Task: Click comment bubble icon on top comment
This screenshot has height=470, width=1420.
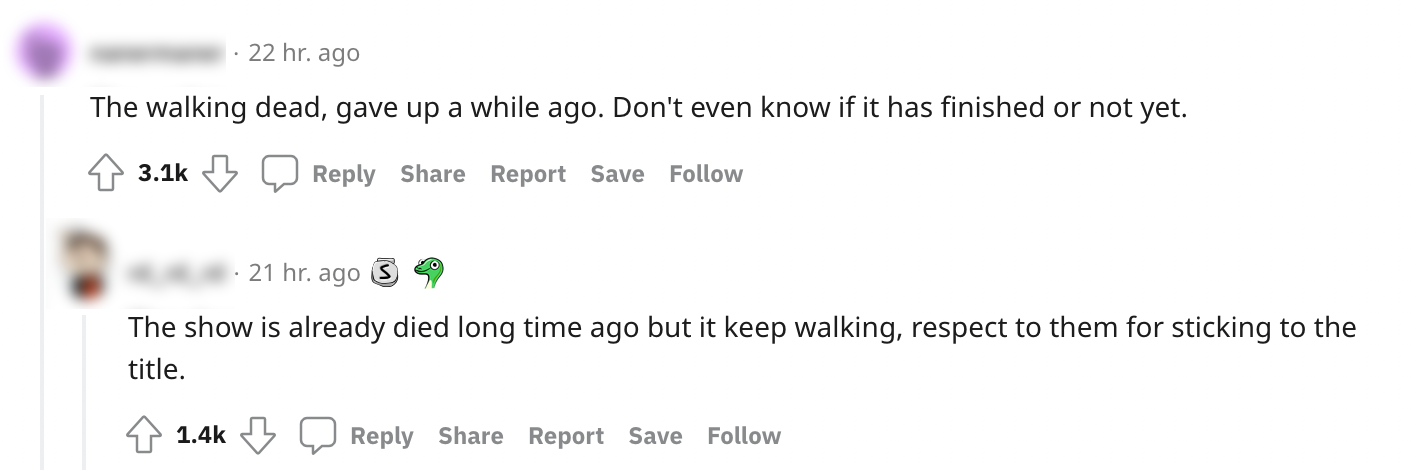Action: tap(278, 175)
